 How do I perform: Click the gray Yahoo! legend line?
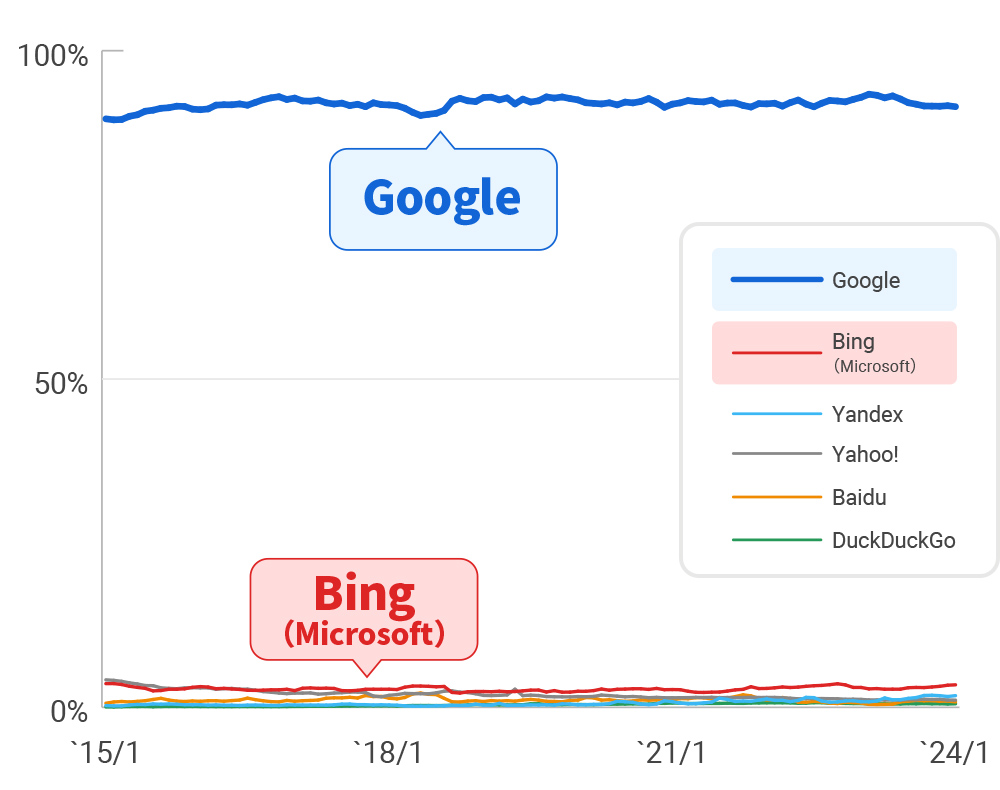click(x=776, y=454)
